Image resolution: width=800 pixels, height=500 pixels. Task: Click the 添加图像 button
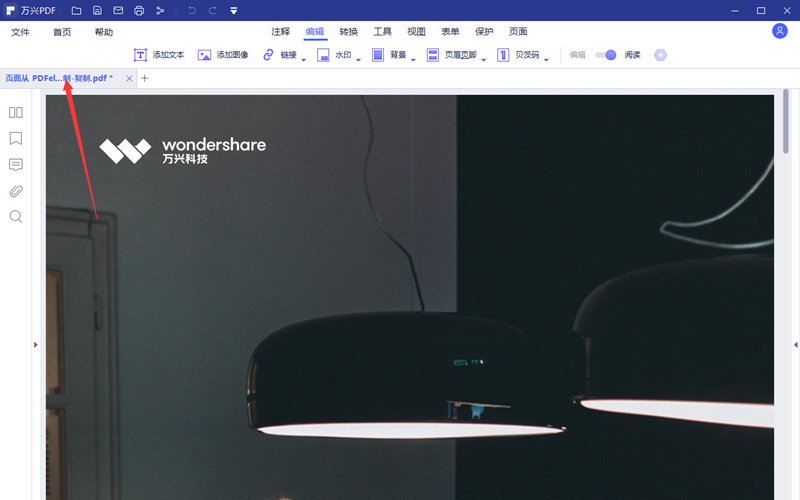coord(223,55)
